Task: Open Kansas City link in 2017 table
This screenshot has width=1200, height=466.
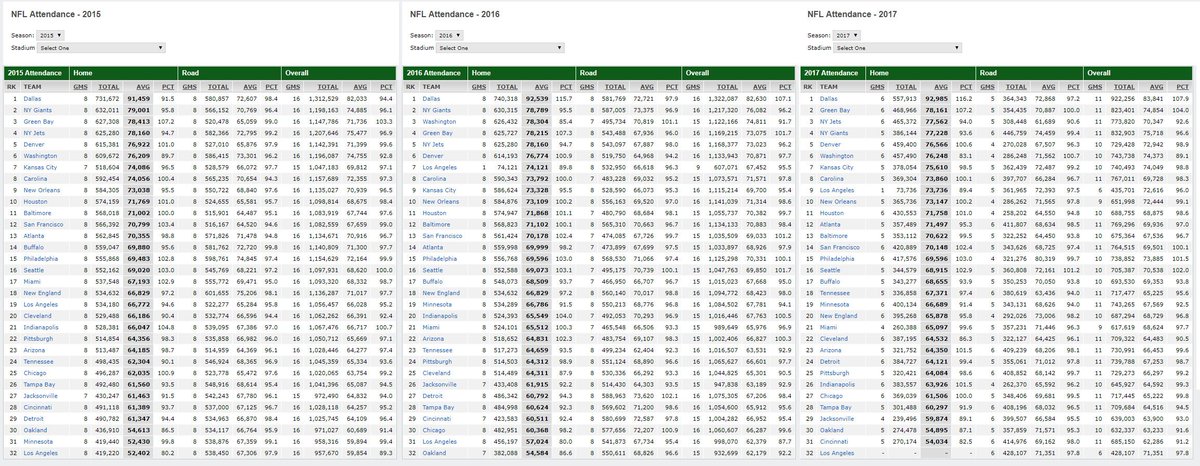Action: (836, 167)
